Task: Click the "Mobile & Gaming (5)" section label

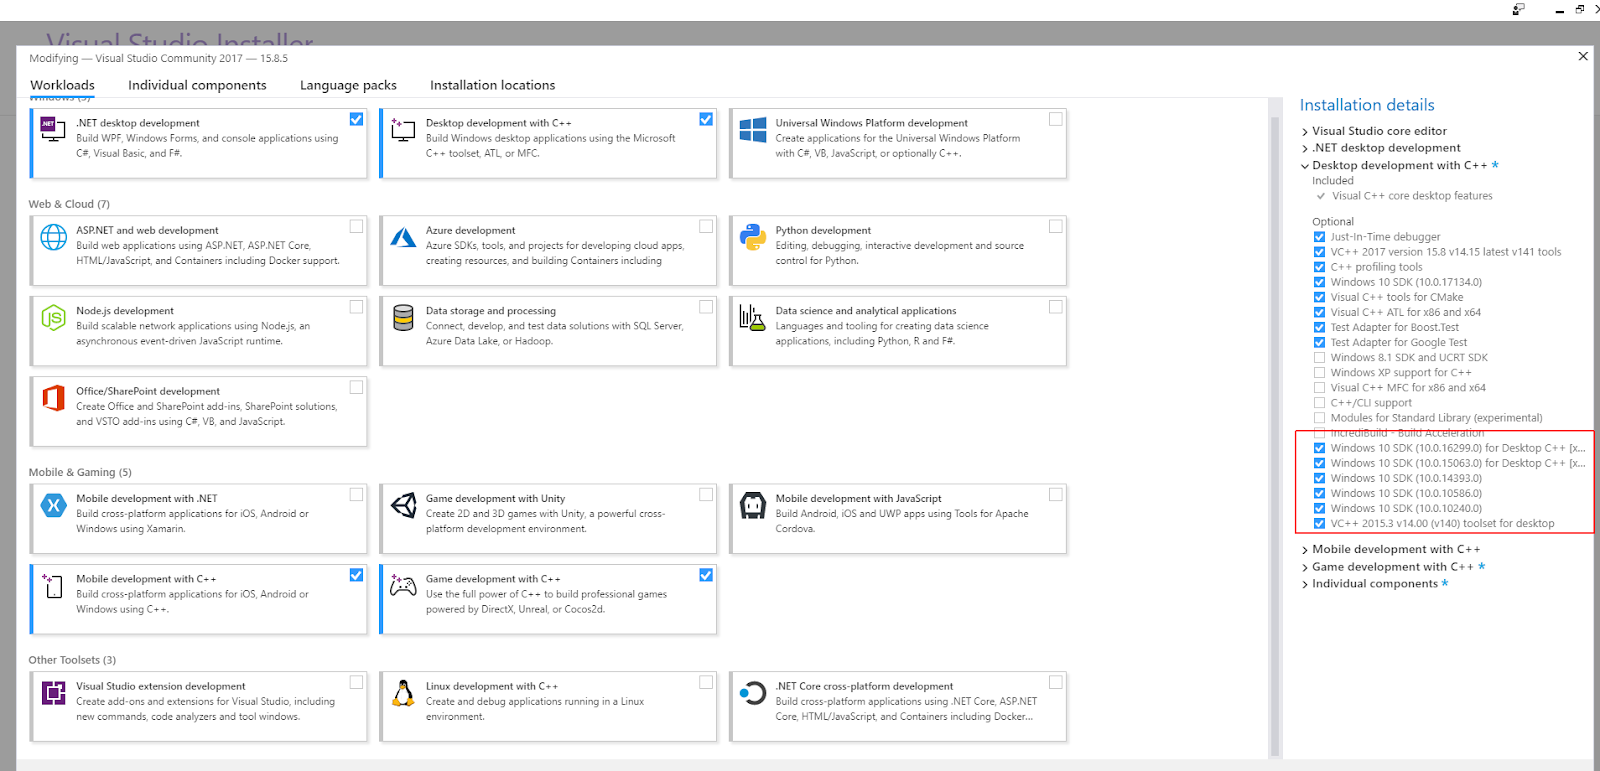Action: (80, 472)
